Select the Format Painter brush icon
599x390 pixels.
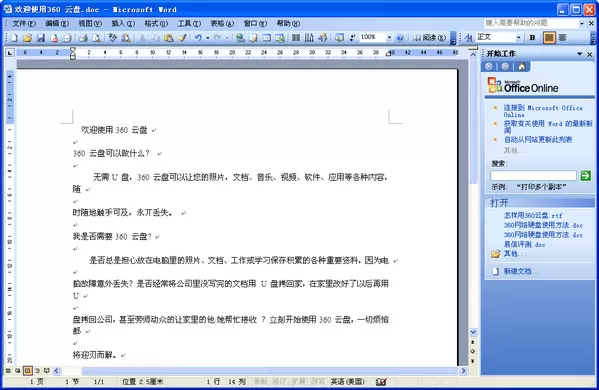(x=182, y=38)
